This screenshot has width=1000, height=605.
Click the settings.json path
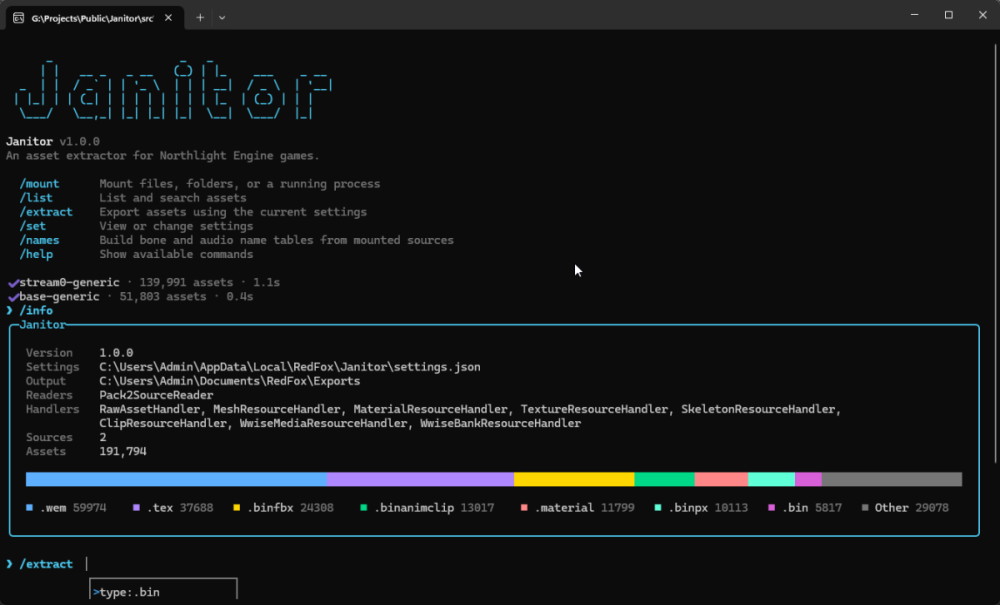(290, 367)
